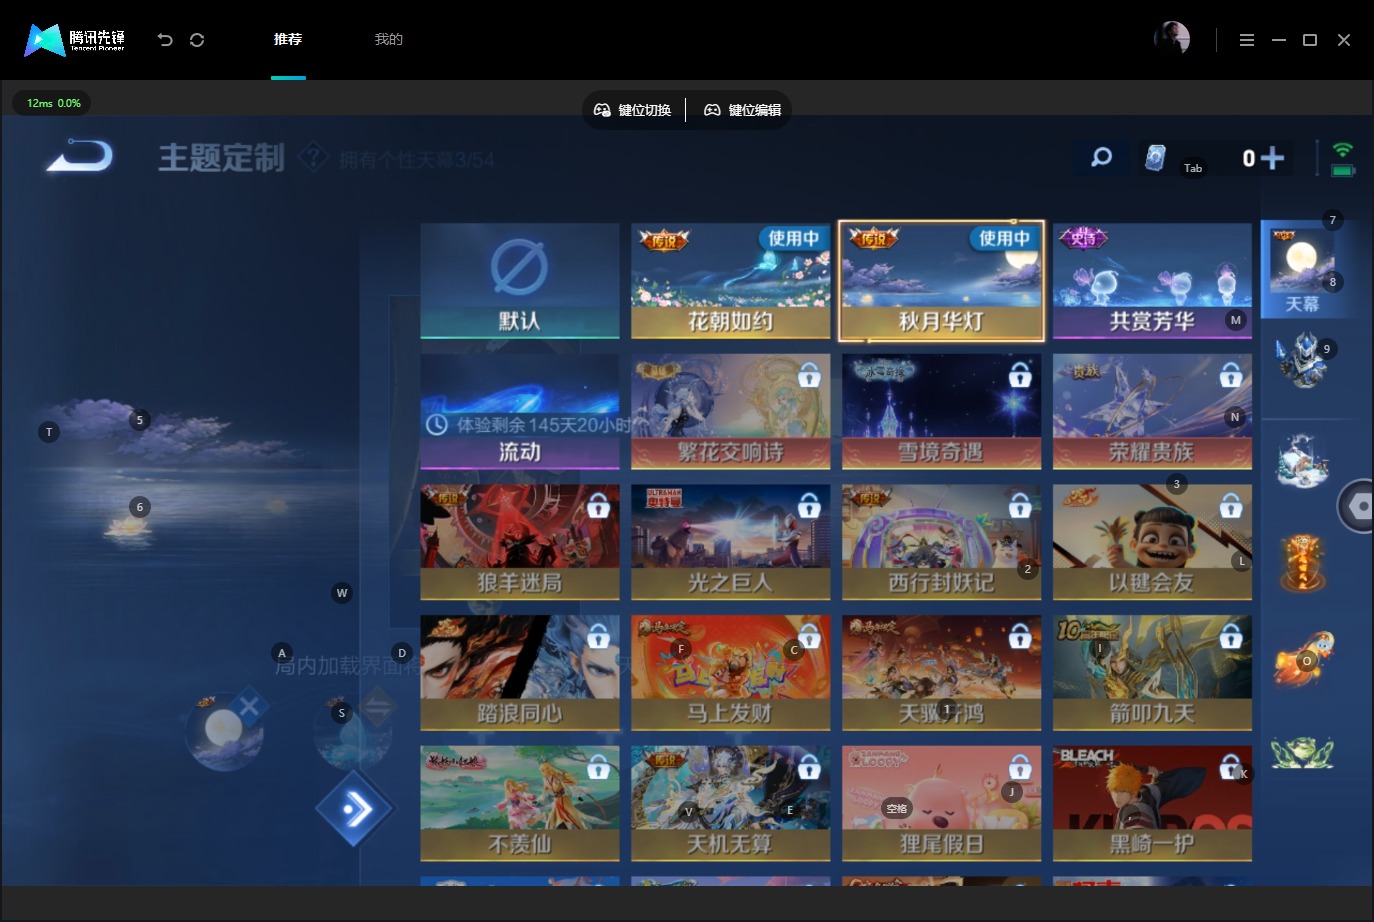Open the 天幕 sidebar tab
Screen dimensions: 1374x922
point(1302,270)
